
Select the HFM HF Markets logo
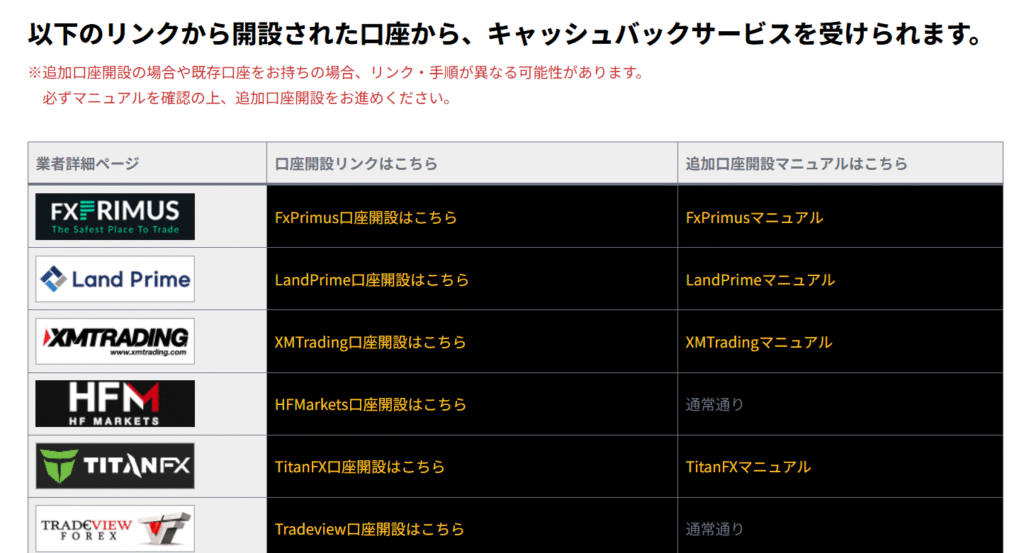pyautogui.click(x=115, y=404)
